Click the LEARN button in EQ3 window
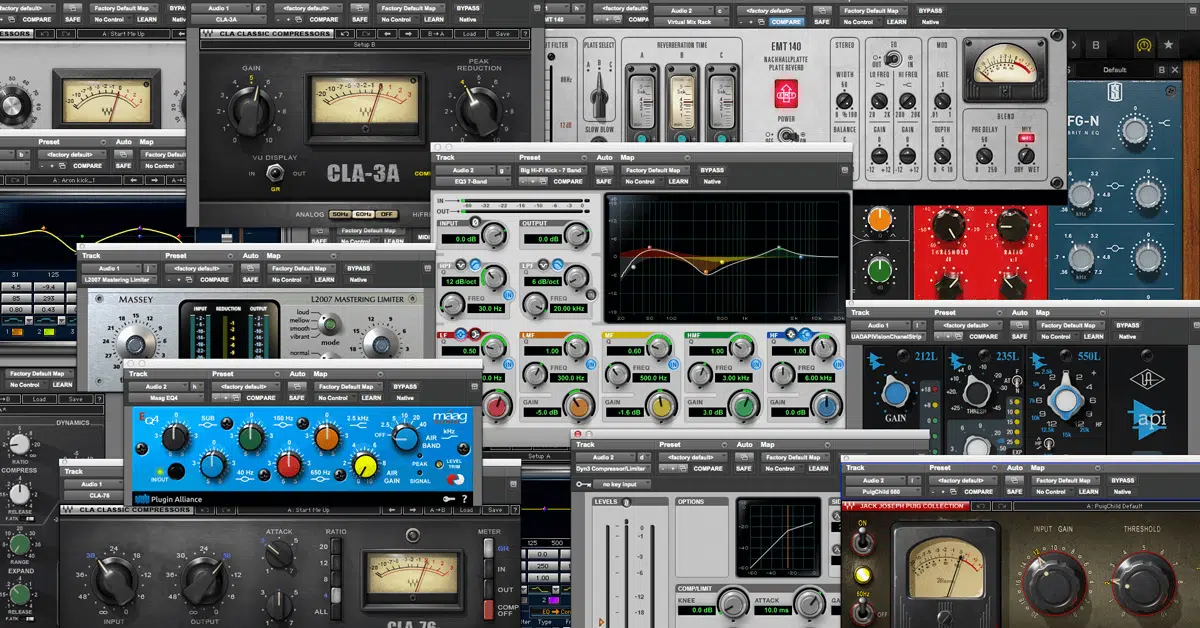The height and width of the screenshot is (628, 1200). 678,182
